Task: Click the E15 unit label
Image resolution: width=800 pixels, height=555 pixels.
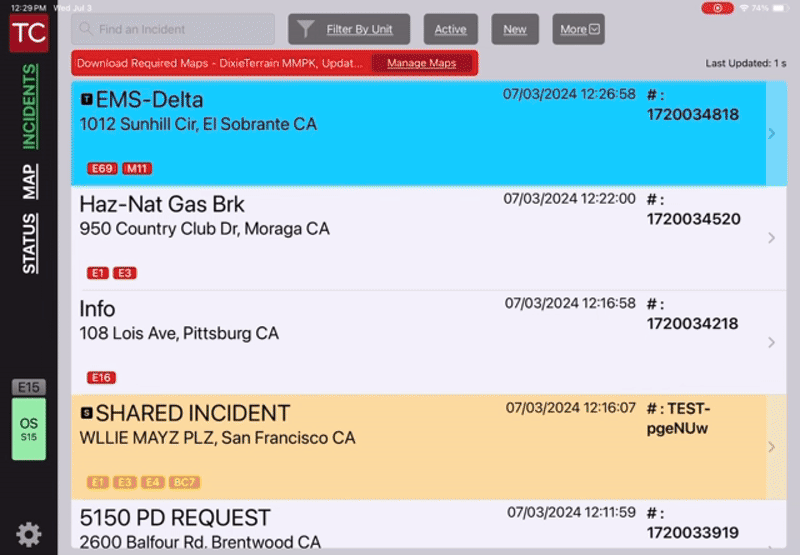Action: click(28, 387)
